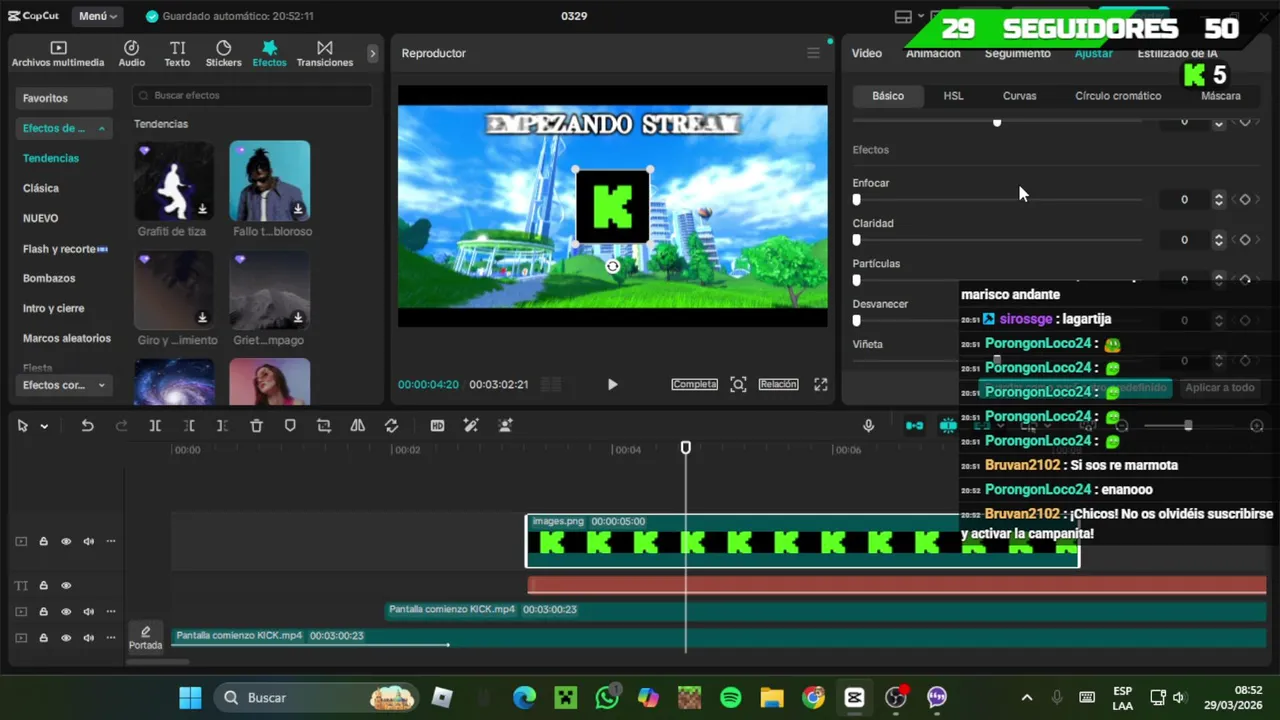This screenshot has height=720, width=1280.
Task: Select the crop tool in timeline toolbar
Action: click(x=324, y=425)
